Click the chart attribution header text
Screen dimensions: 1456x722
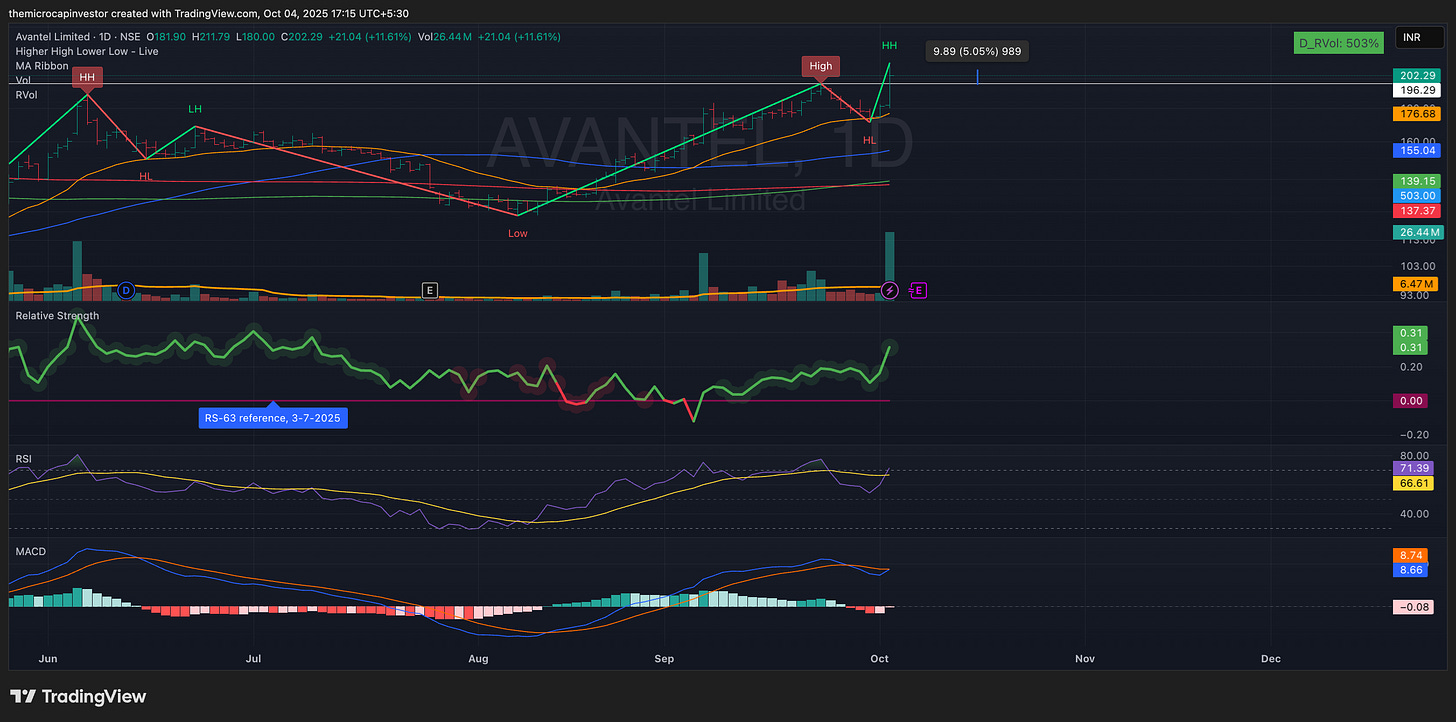(208, 13)
